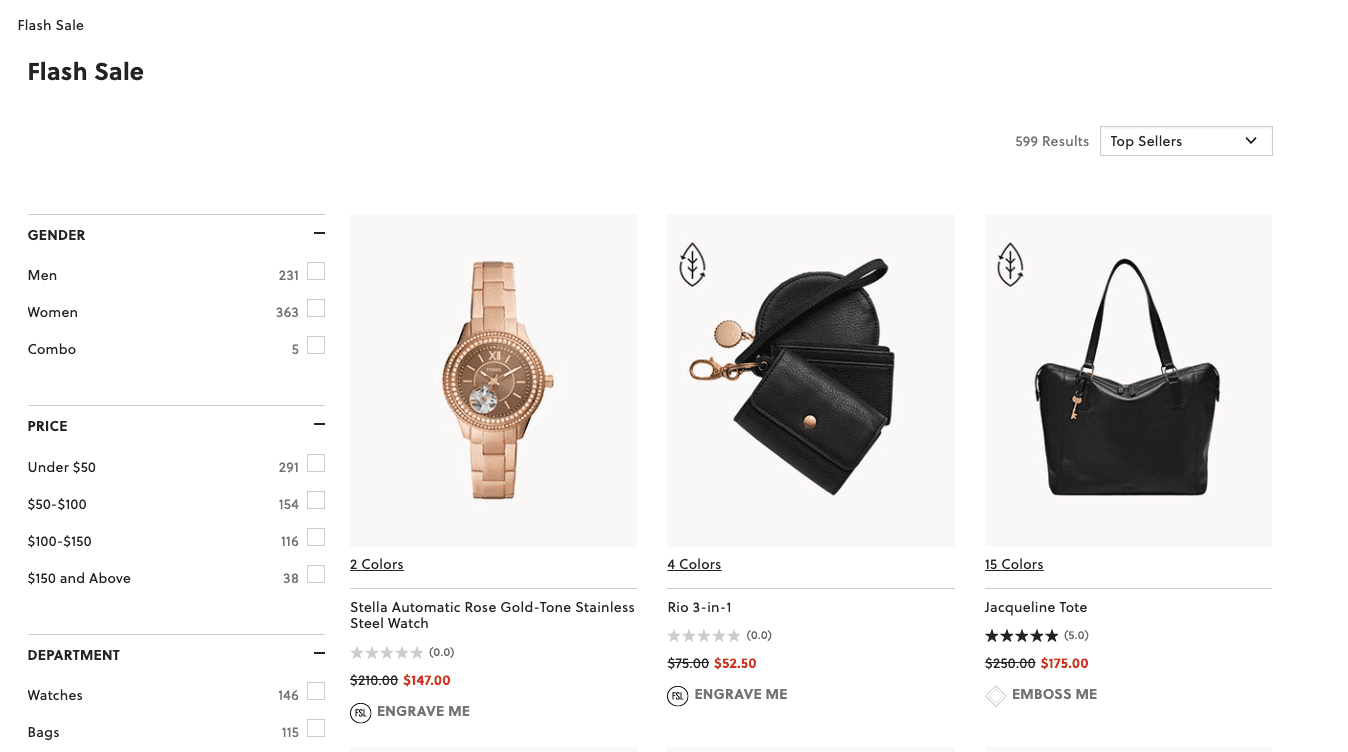Click the FSL badge next to Rio Engrave Me
The width and height of the screenshot is (1348, 752).
coord(679,695)
